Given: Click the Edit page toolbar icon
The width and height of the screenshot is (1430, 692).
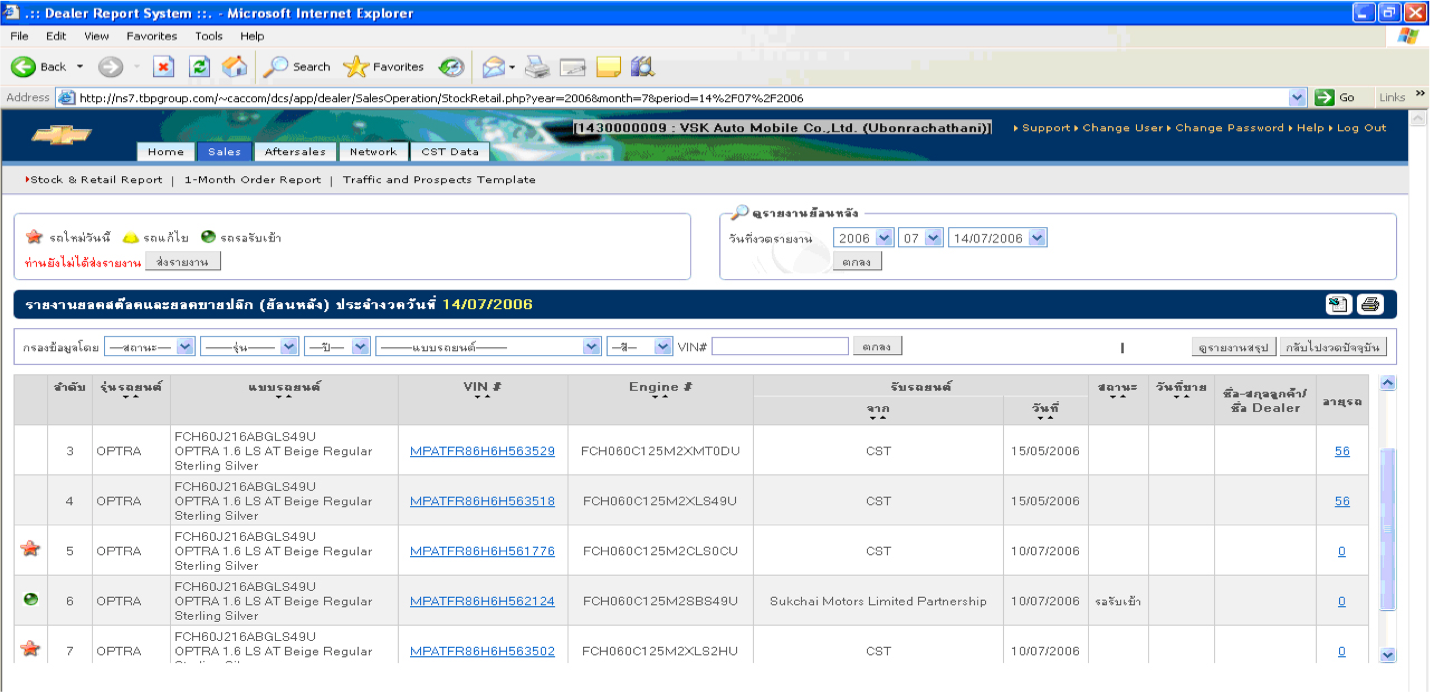Looking at the screenshot, I should (573, 67).
